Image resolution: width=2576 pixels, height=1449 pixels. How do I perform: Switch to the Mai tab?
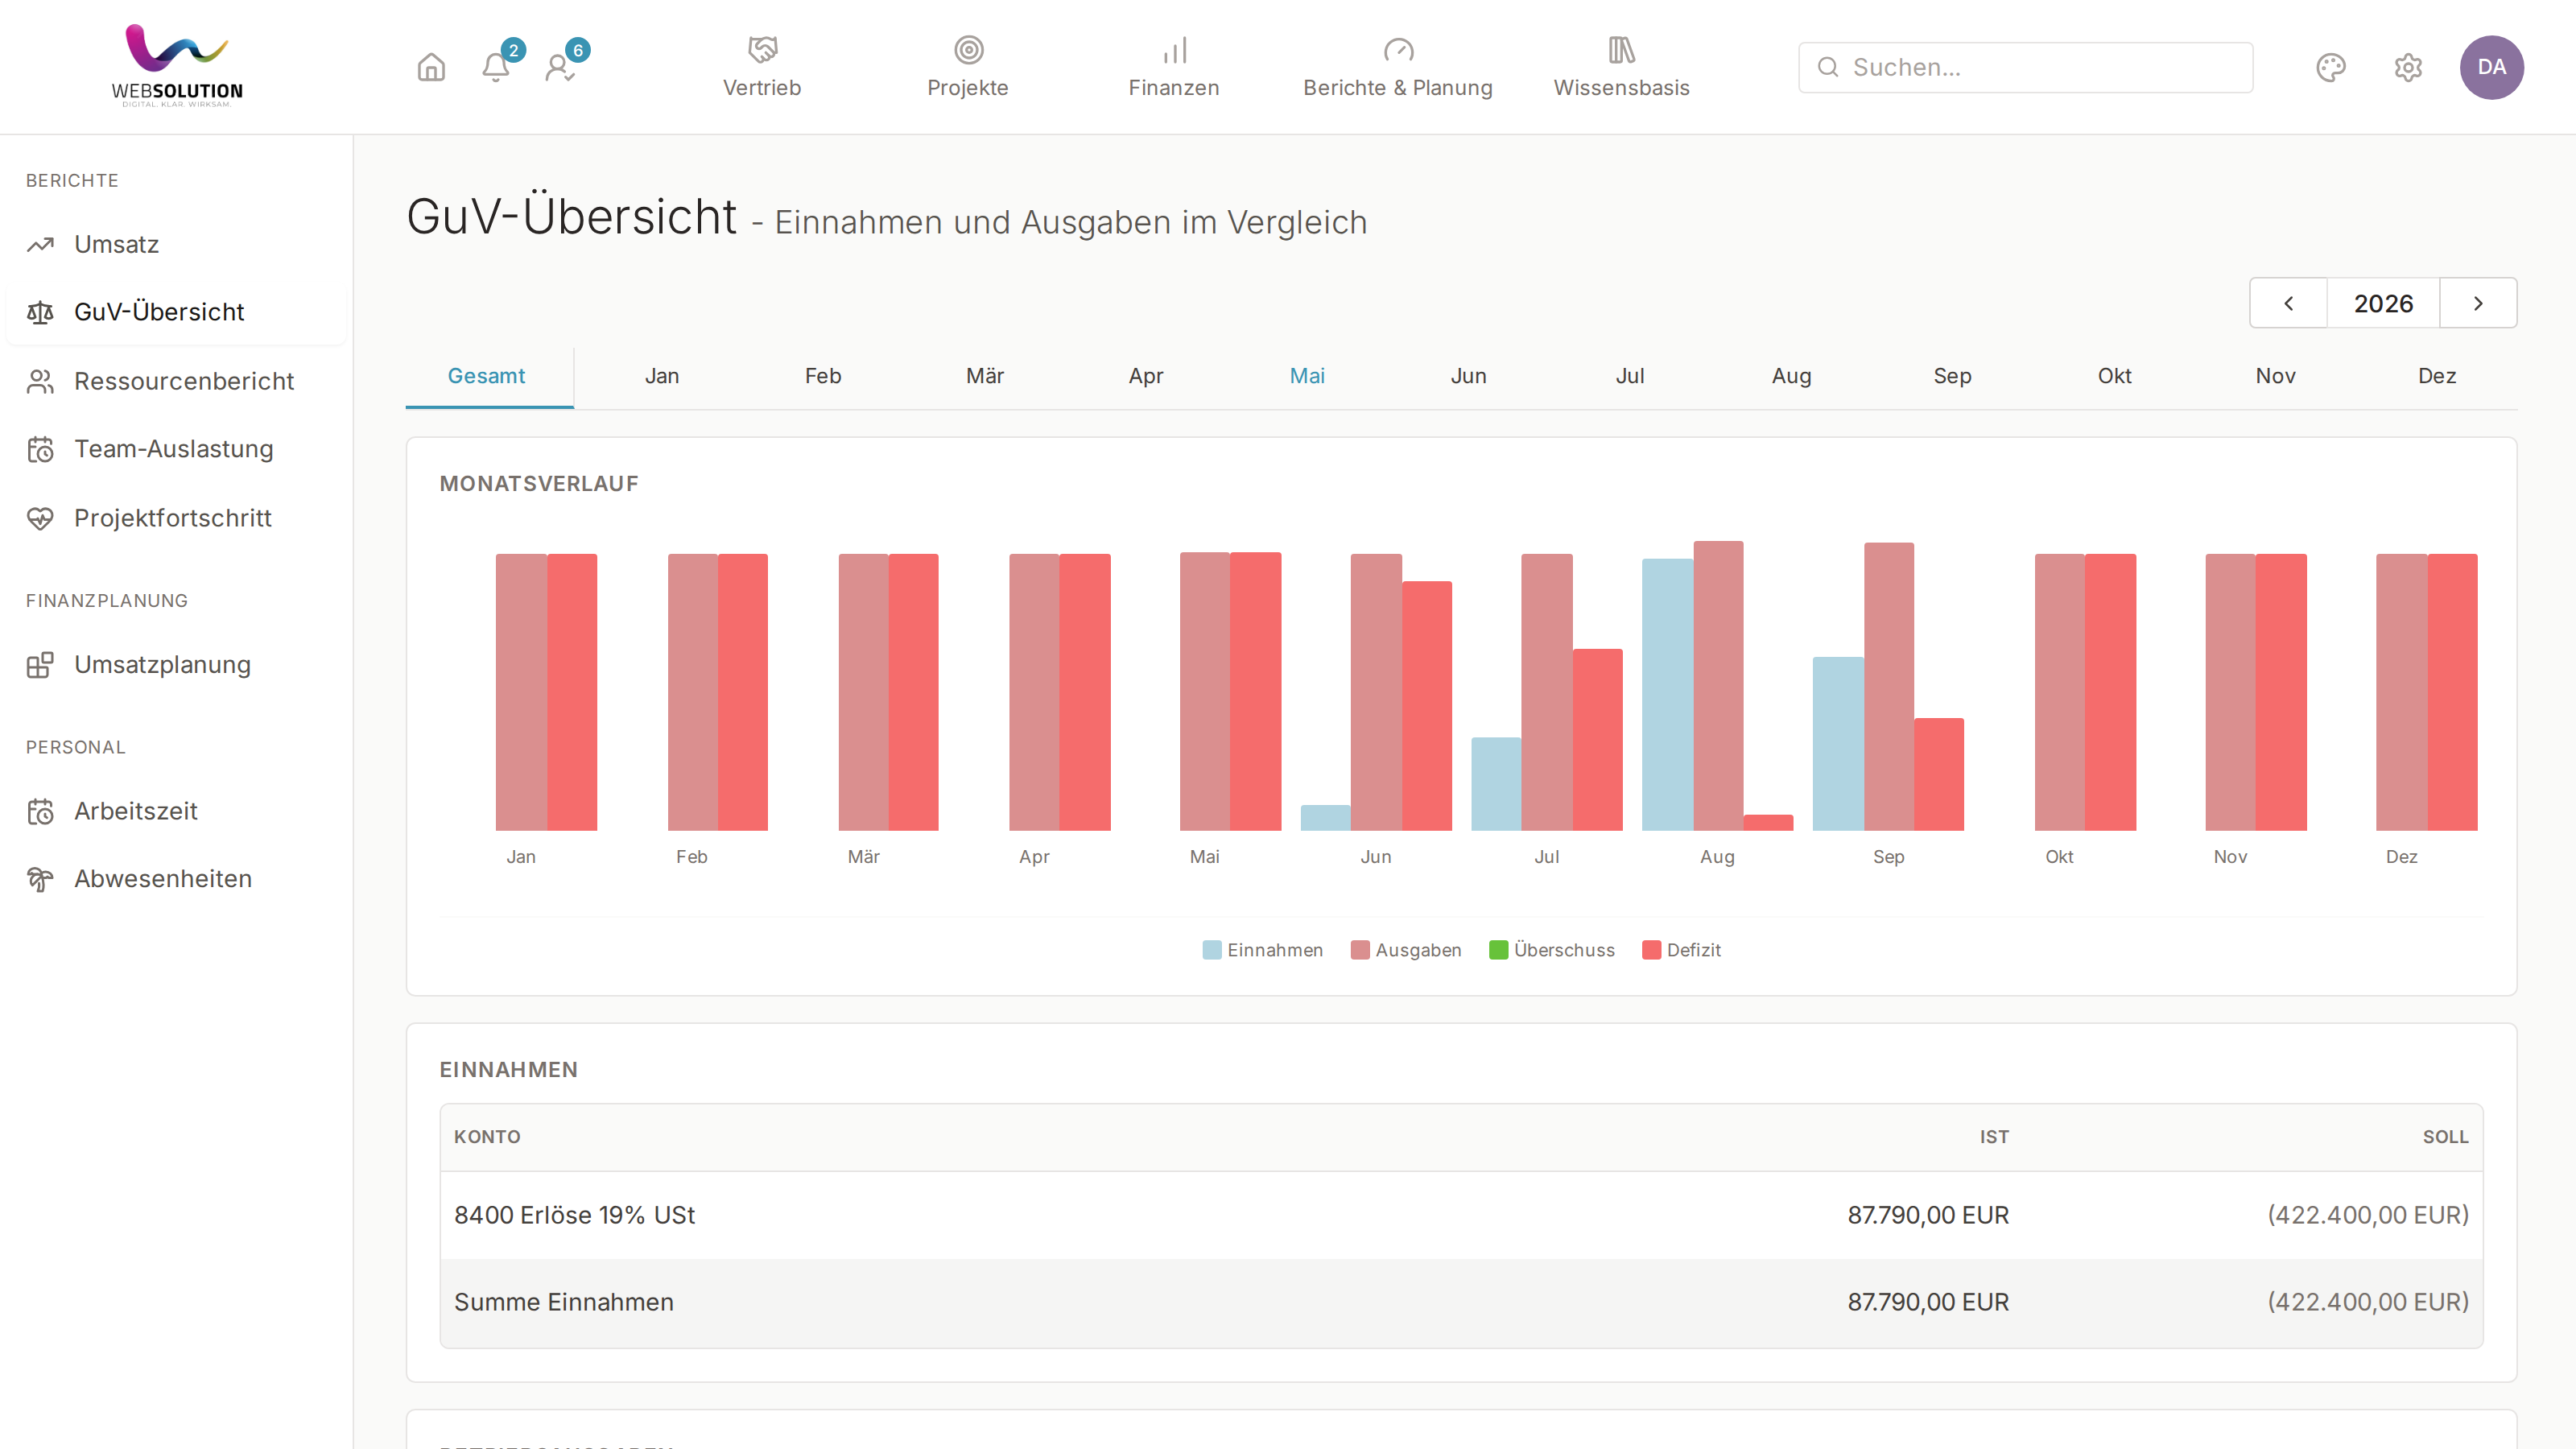point(1307,376)
